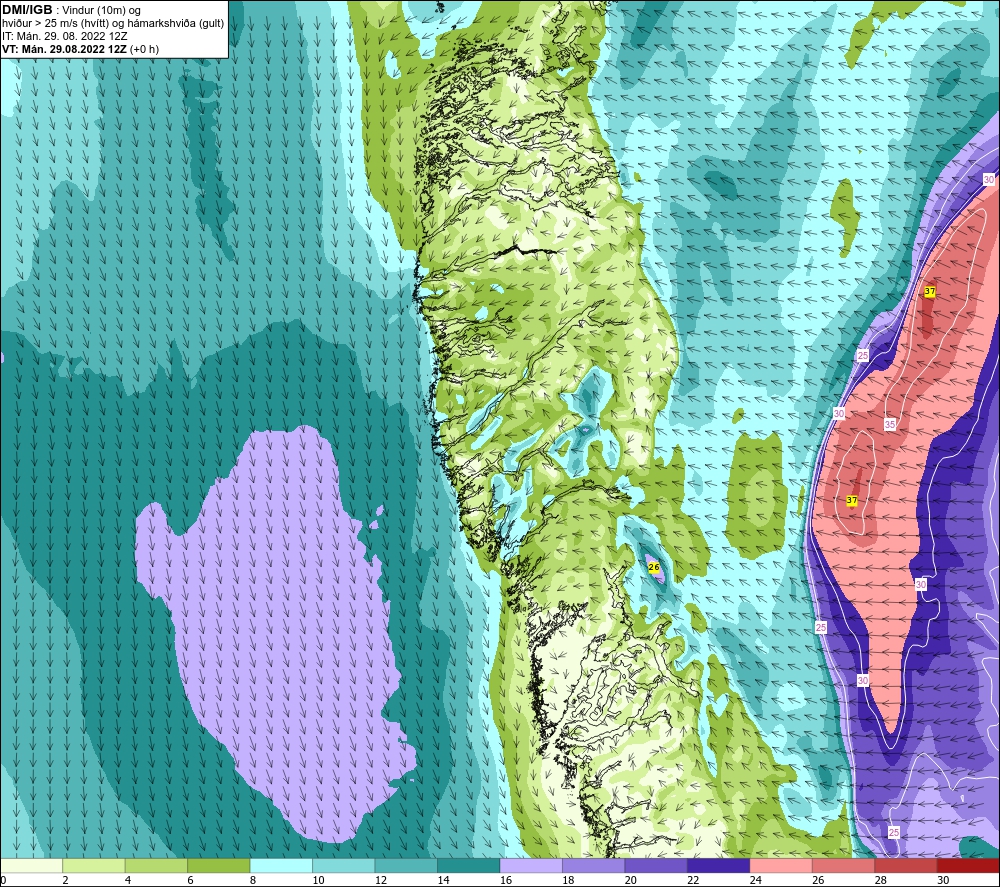This screenshot has width=1000, height=887.
Task: Select the dark teal 14–16 scale swatch
Action: [x=469, y=865]
